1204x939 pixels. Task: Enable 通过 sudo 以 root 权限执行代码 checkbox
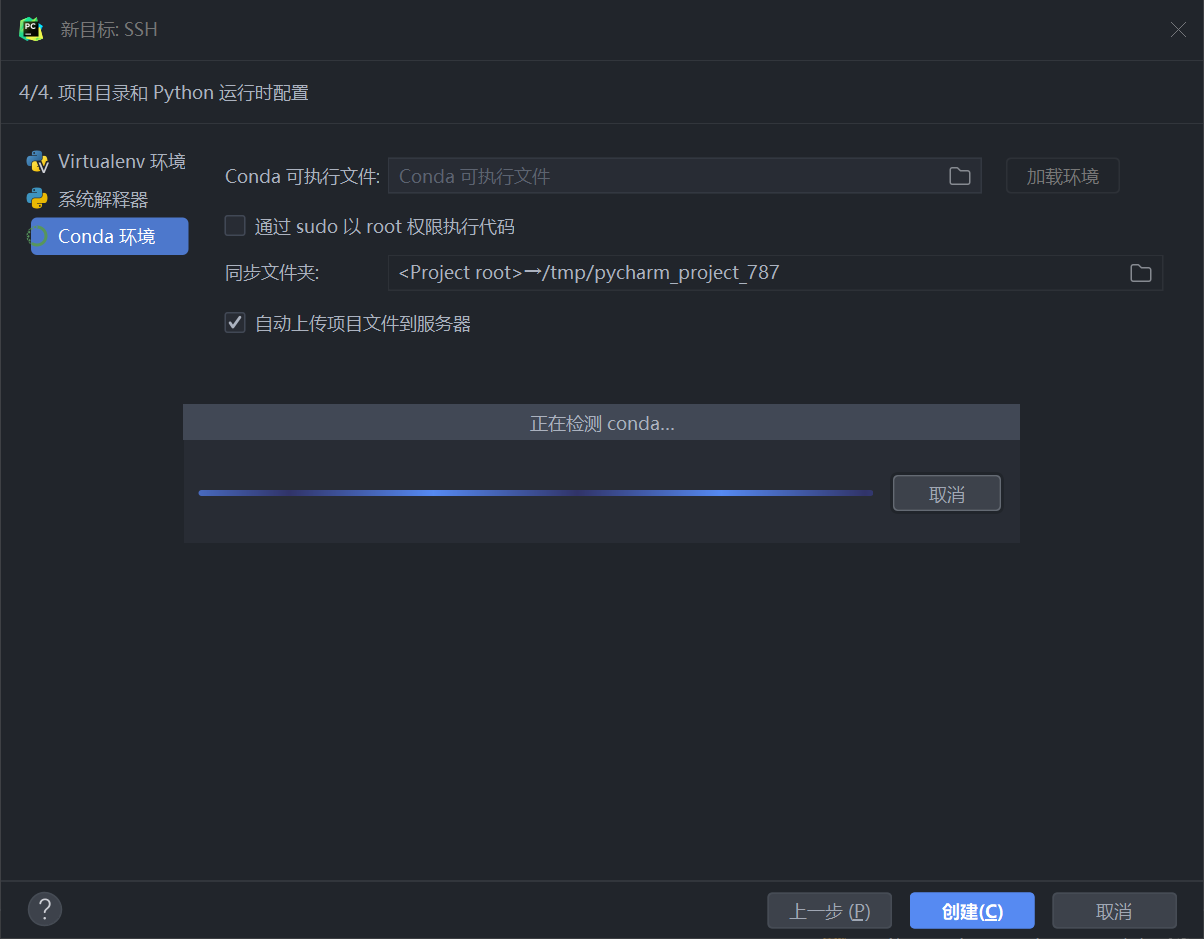235,226
